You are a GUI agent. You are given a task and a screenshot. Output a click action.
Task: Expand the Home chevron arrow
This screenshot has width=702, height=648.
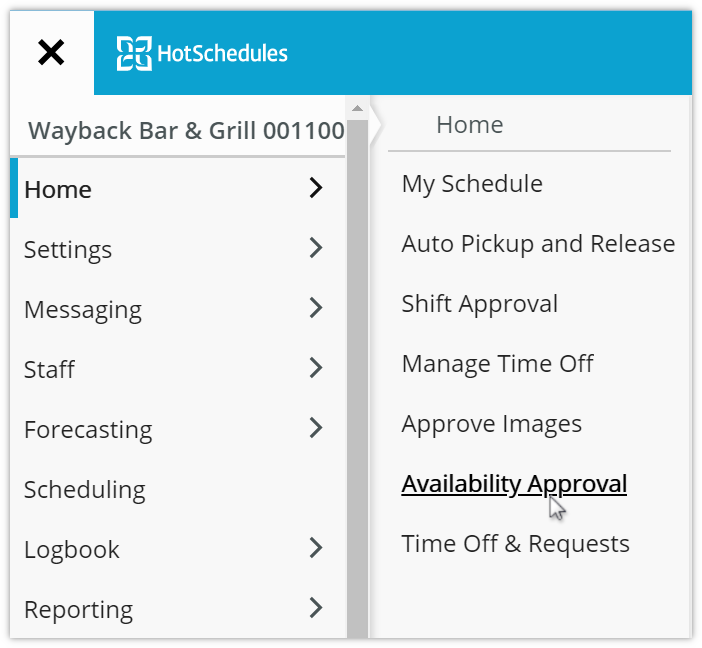[316, 188]
